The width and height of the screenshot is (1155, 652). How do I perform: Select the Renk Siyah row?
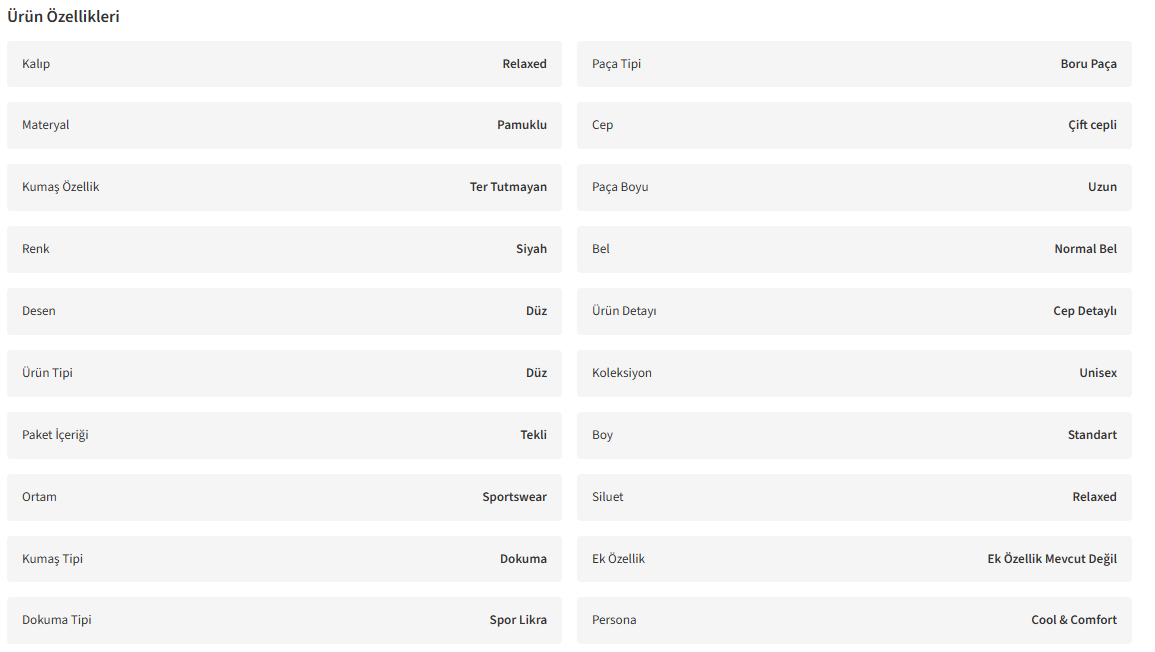(x=284, y=249)
